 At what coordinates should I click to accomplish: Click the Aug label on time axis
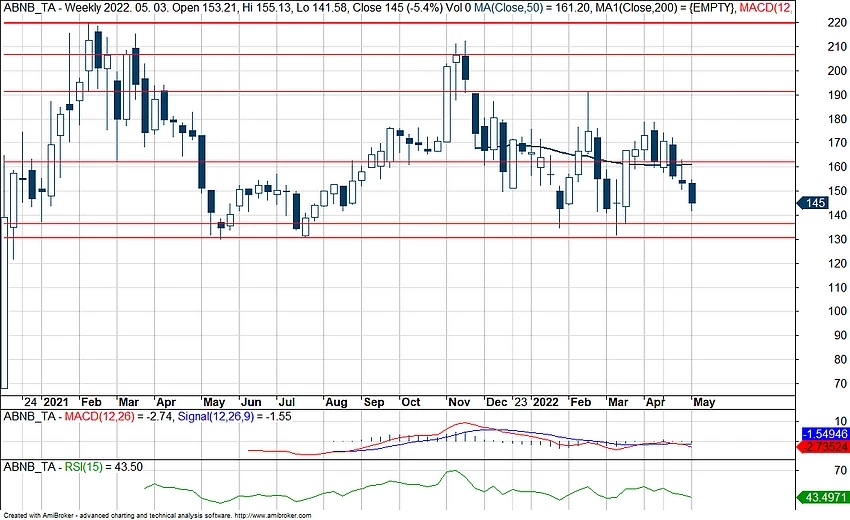336,402
